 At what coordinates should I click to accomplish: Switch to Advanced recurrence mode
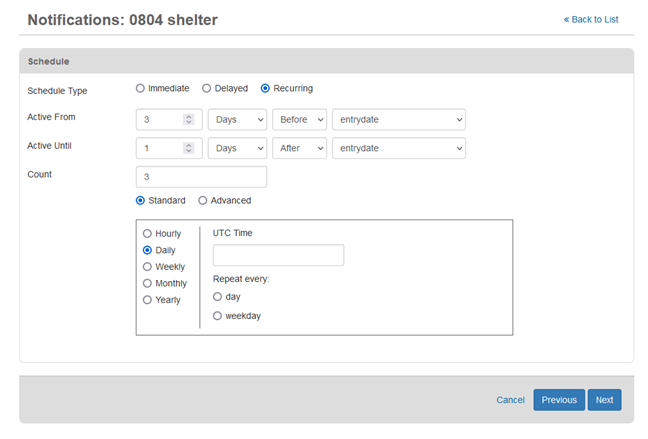pyautogui.click(x=203, y=200)
